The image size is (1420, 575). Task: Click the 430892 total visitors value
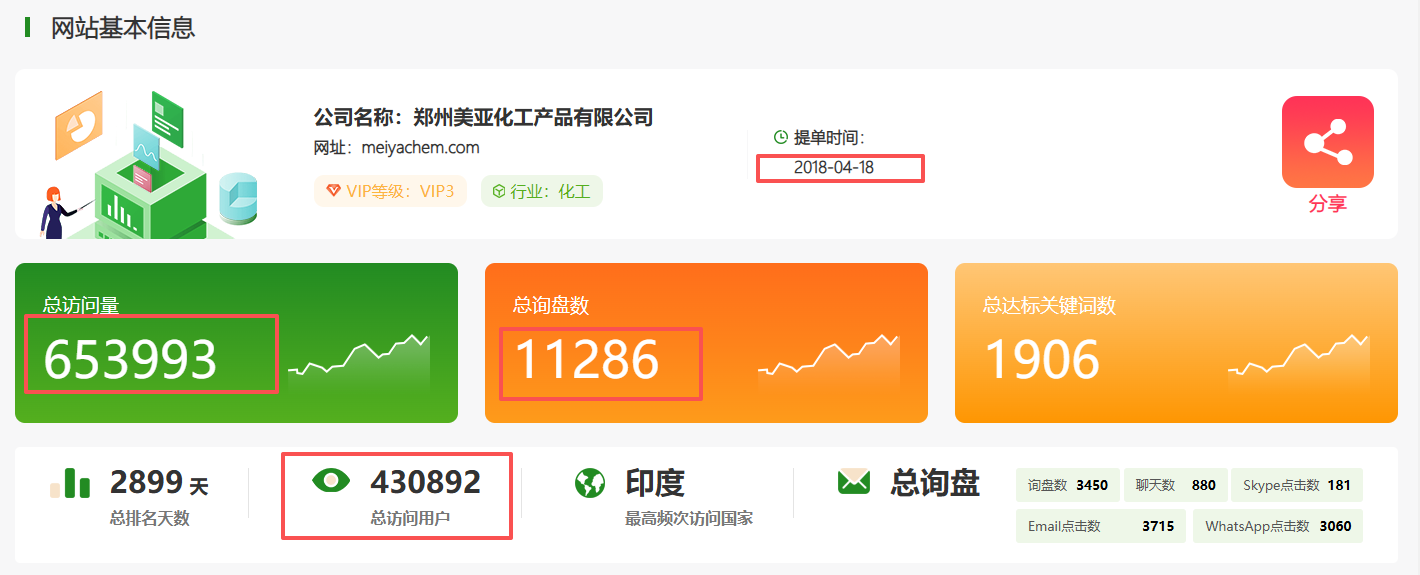pyautogui.click(x=426, y=482)
